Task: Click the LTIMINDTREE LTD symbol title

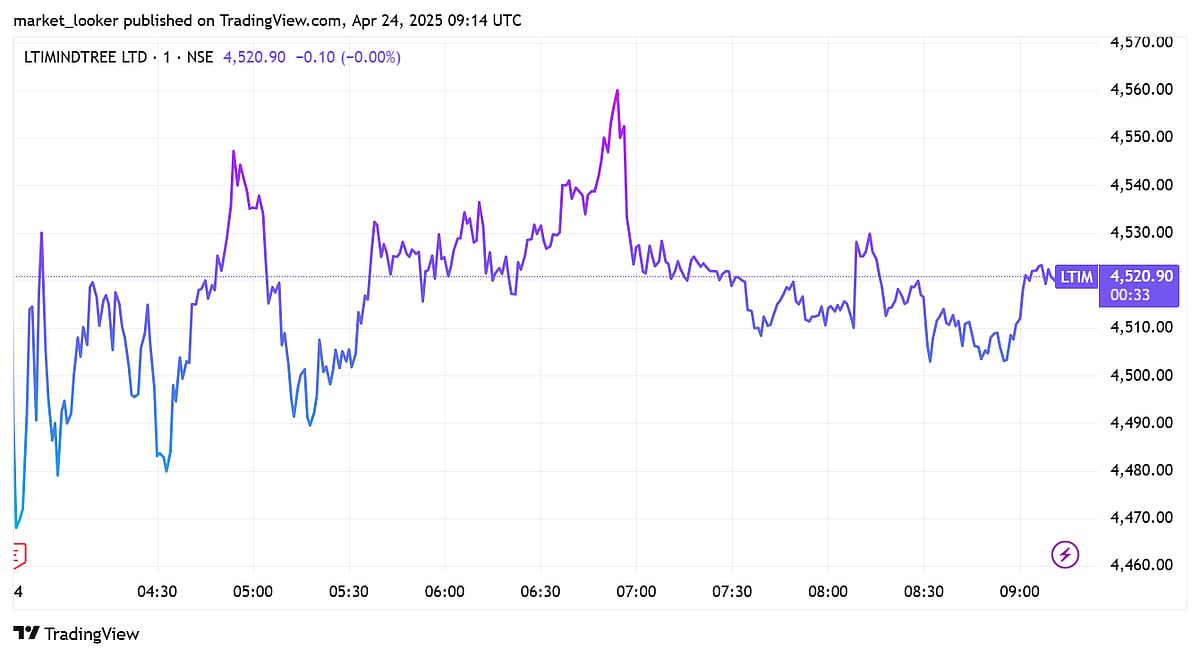Action: click(85, 57)
